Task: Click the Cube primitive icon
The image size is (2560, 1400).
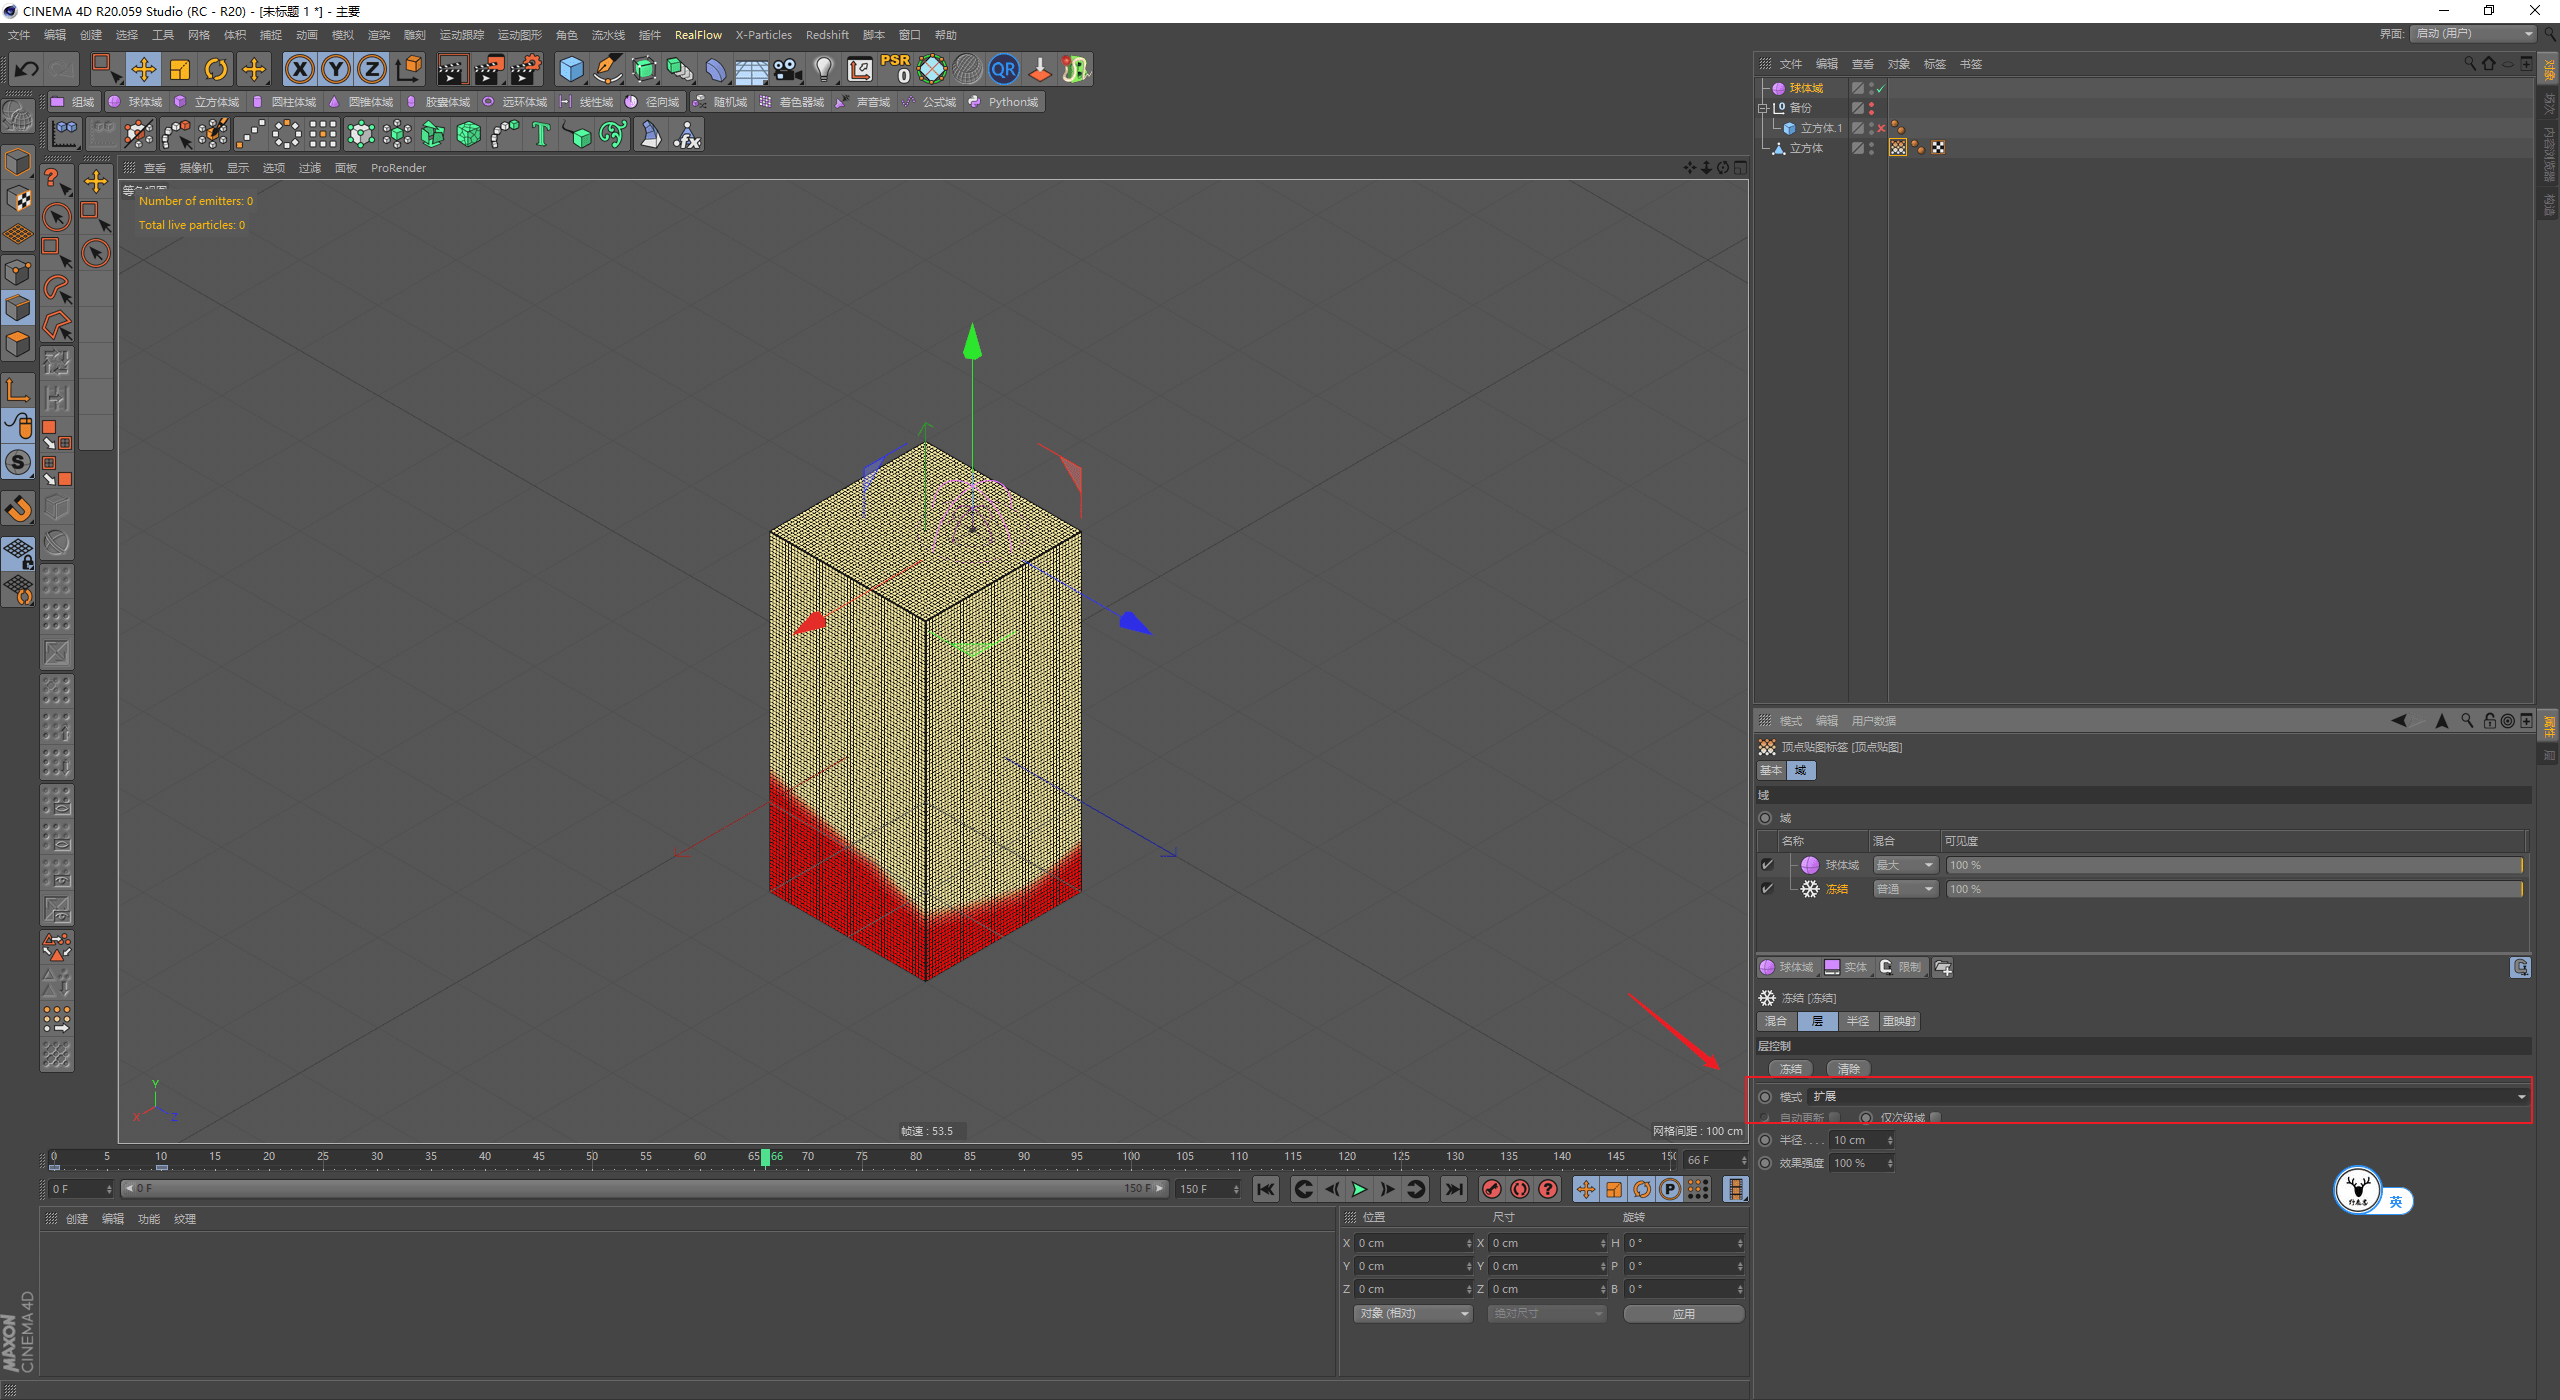Action: pos(571,69)
